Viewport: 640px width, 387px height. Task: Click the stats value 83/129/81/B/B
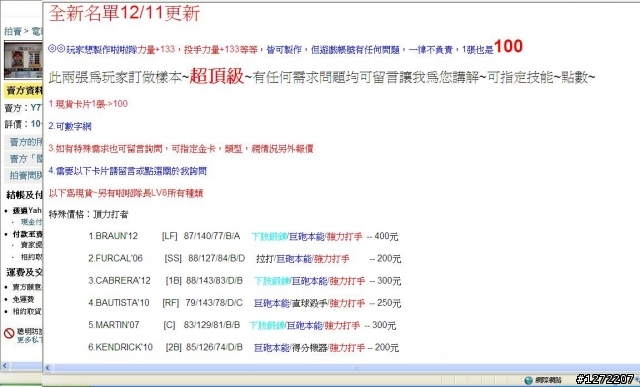(212, 325)
